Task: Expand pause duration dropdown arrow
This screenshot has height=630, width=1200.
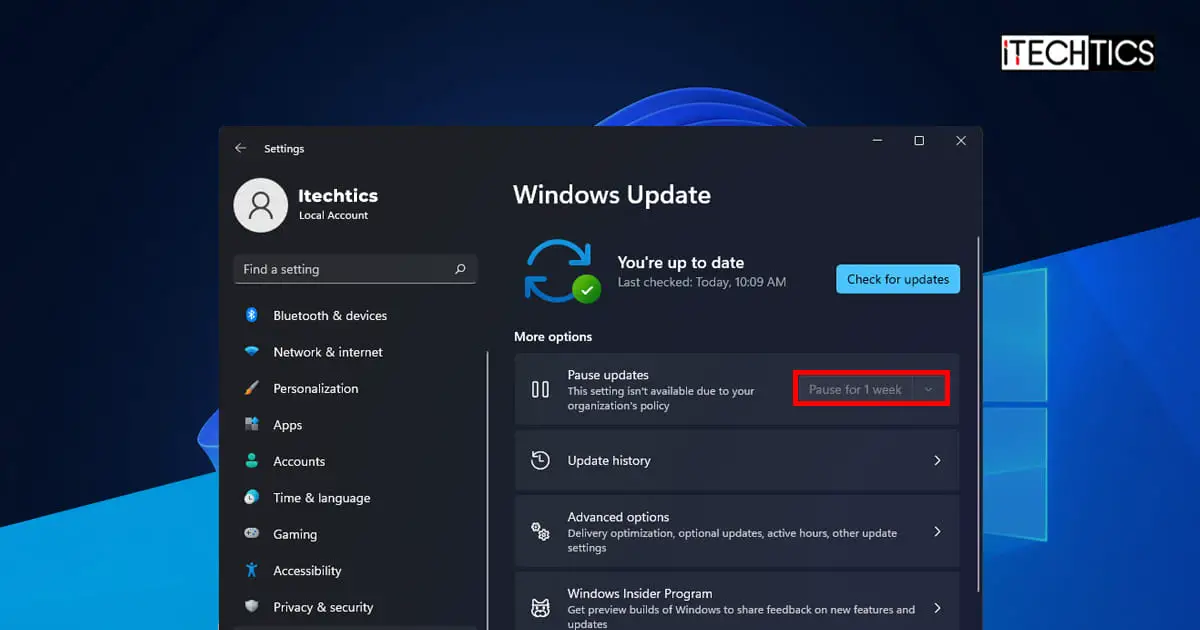Action: (929, 389)
